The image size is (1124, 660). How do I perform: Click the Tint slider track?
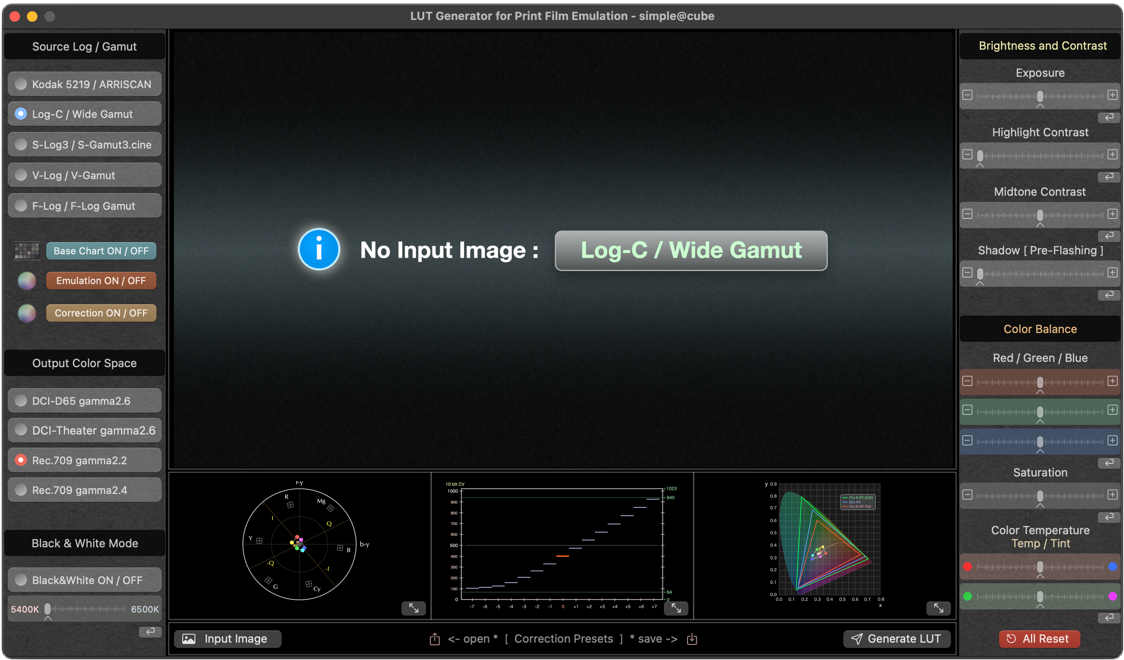1039,596
